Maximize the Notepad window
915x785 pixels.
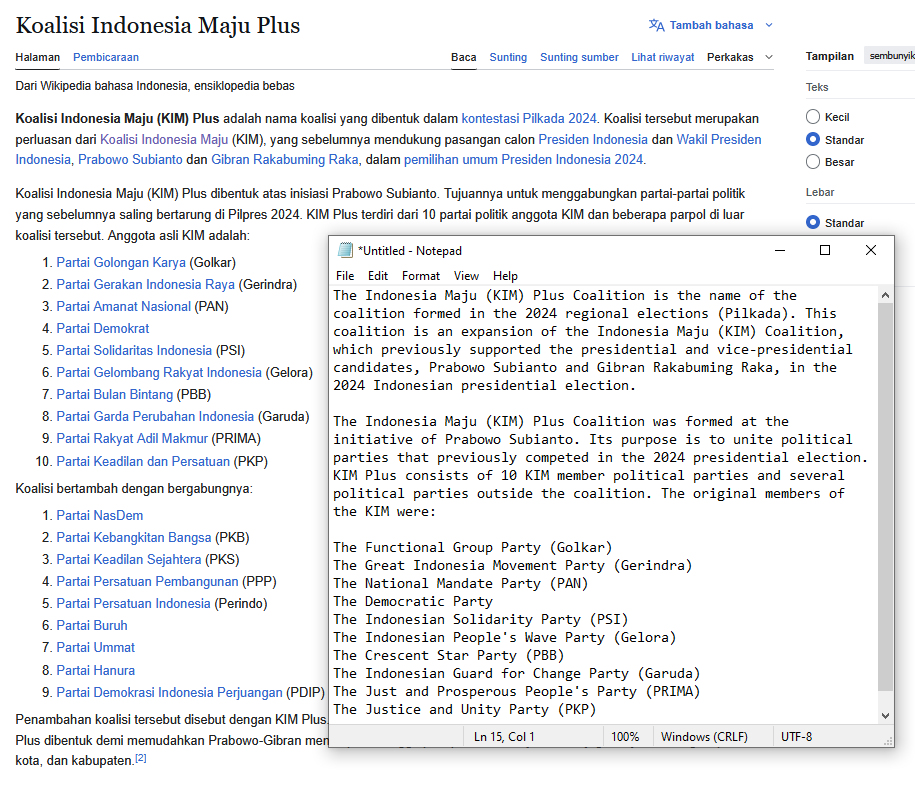click(825, 250)
